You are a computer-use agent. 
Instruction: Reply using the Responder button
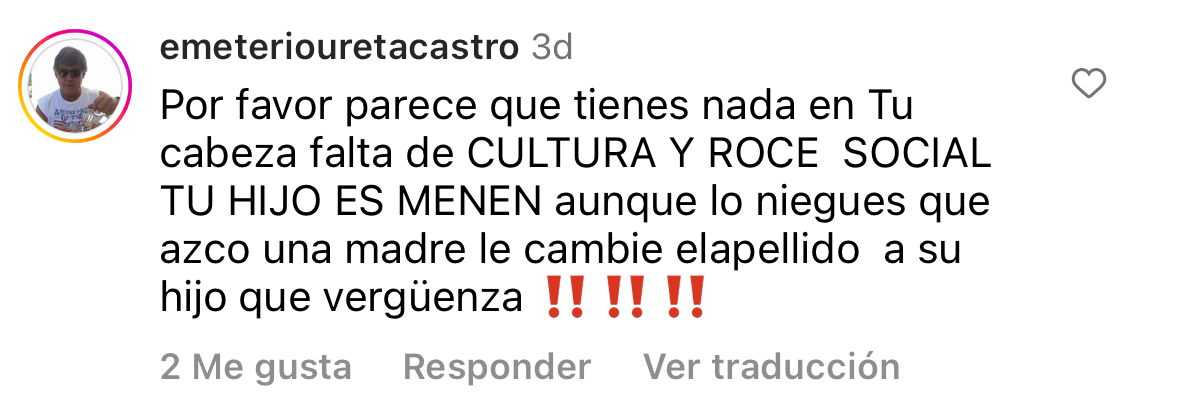pos(497,367)
